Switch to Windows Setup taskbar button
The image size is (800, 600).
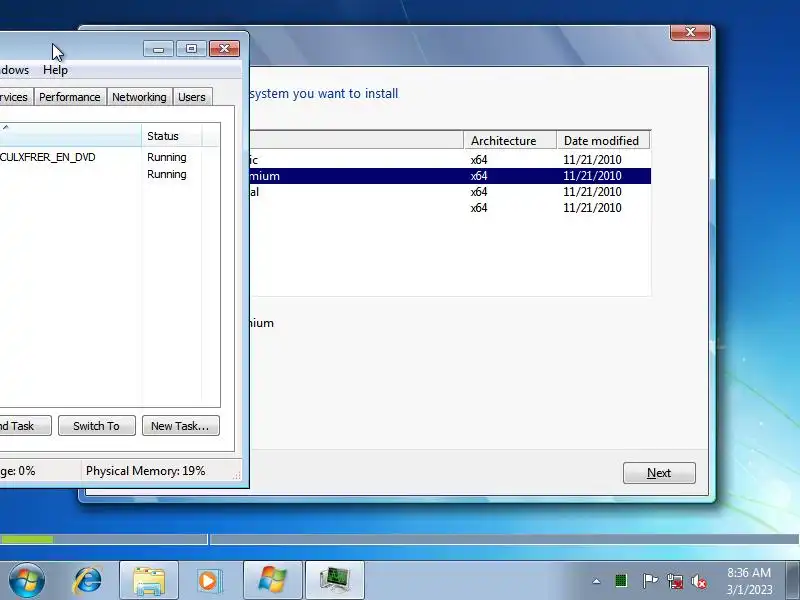(273, 581)
